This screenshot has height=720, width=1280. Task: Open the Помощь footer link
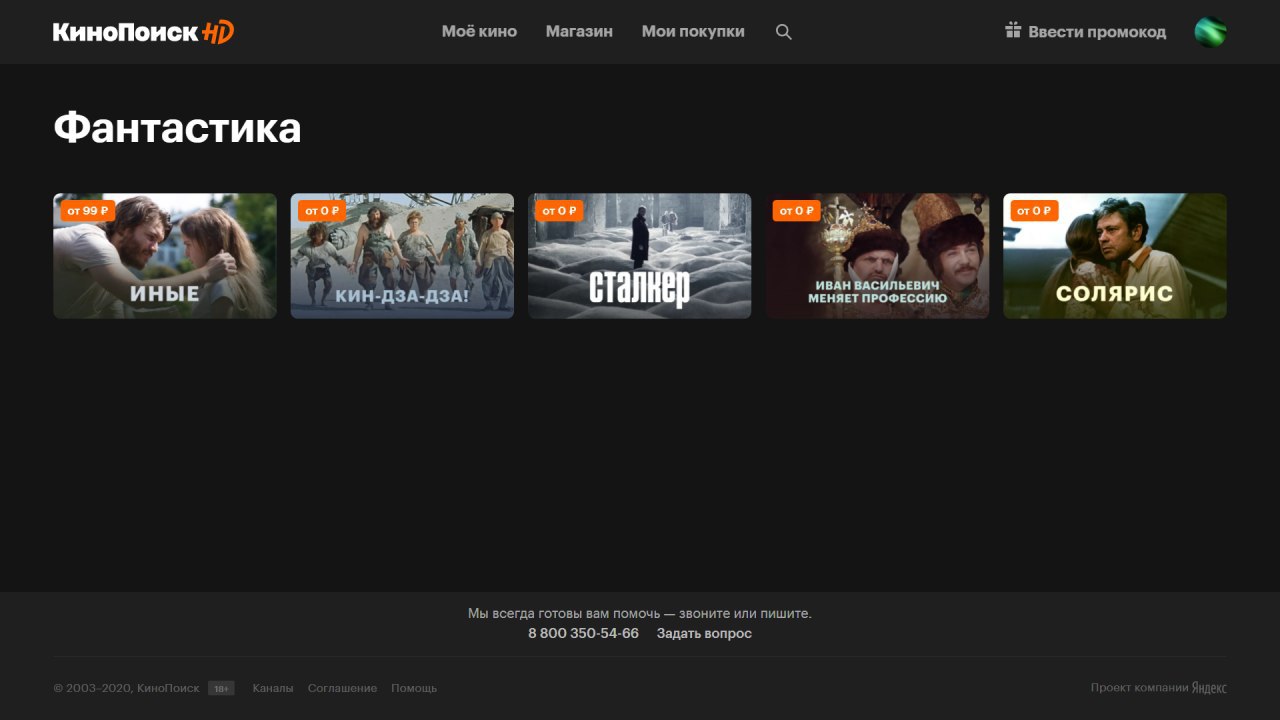click(414, 688)
